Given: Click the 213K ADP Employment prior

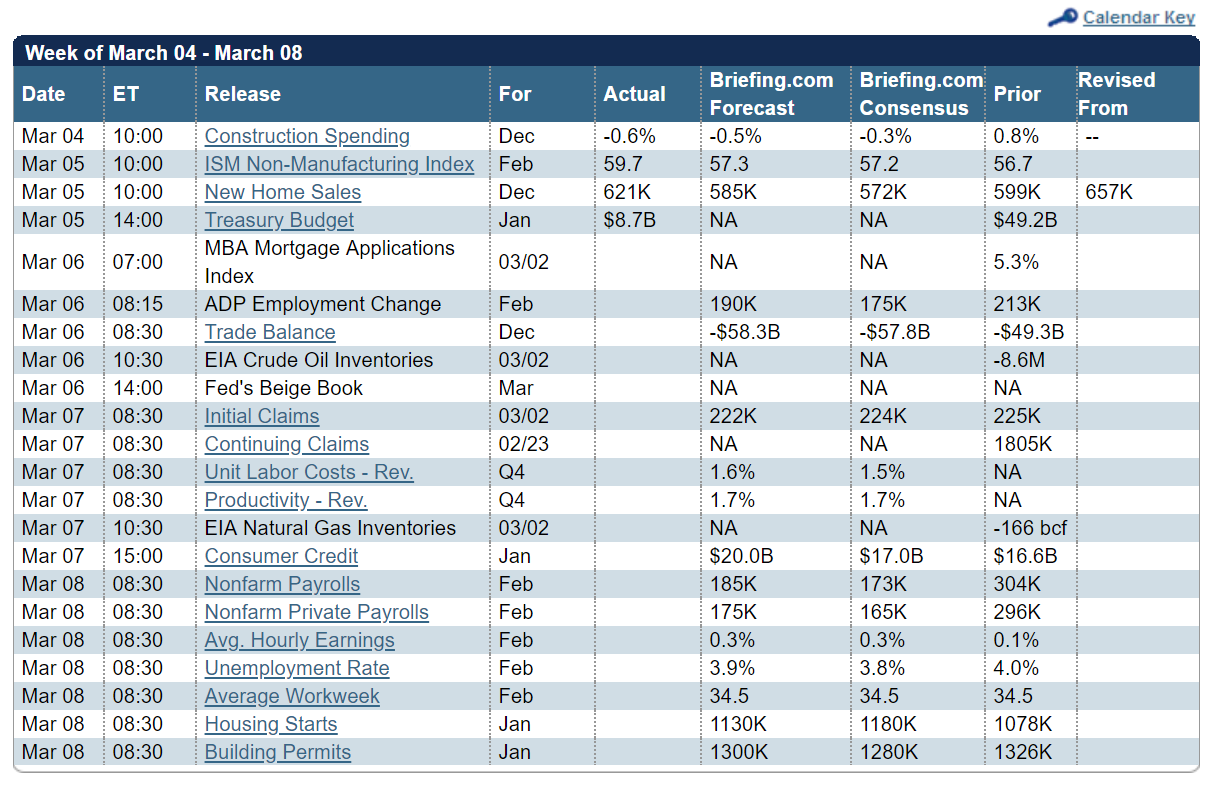Looking at the screenshot, I should point(1017,304).
